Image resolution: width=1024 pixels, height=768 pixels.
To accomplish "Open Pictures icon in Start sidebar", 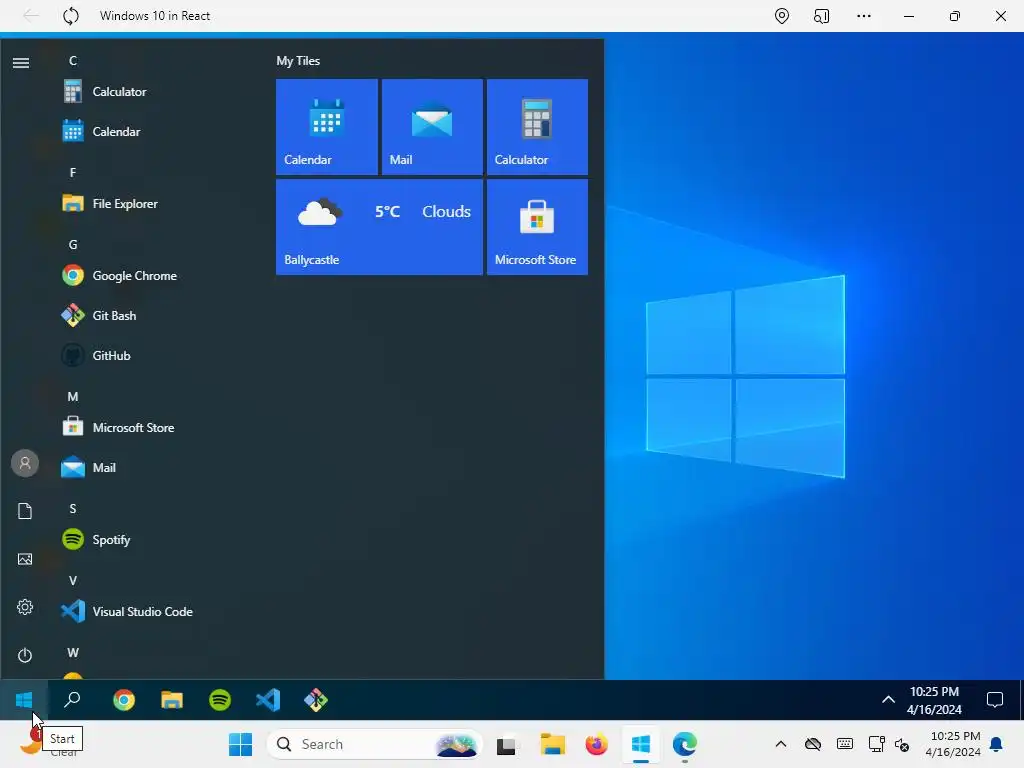I will click(x=25, y=559).
